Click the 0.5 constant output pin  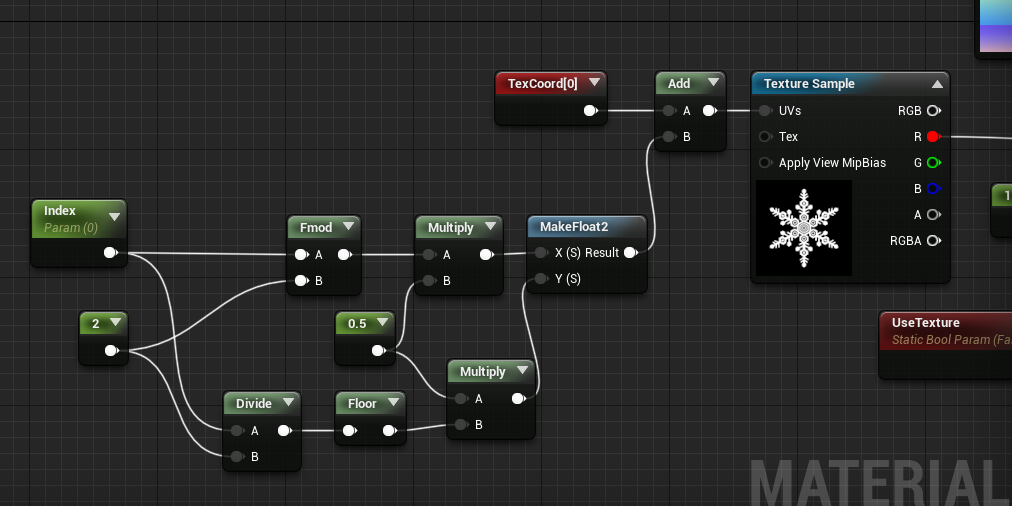[x=379, y=350]
